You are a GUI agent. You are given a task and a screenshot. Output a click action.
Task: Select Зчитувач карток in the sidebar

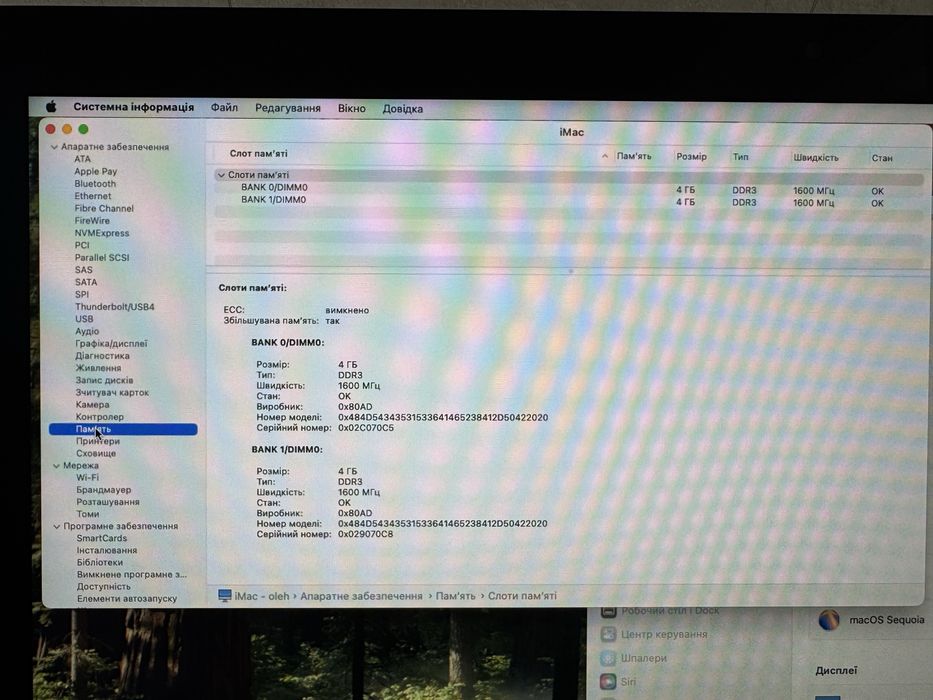[112, 393]
